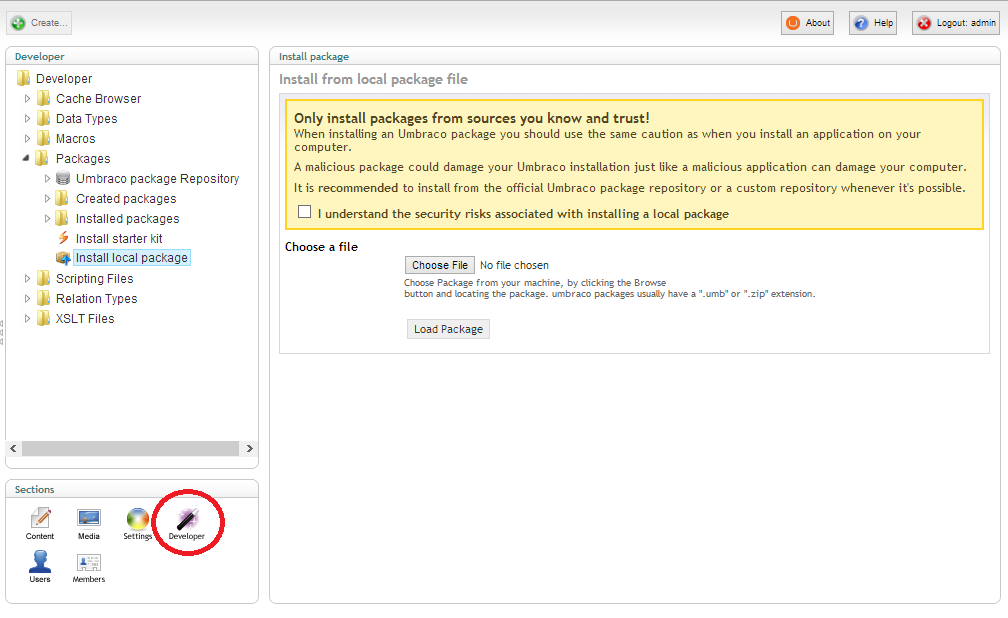Click tree scrollbar left arrow
The height and width of the screenshot is (618, 1008).
[13, 448]
